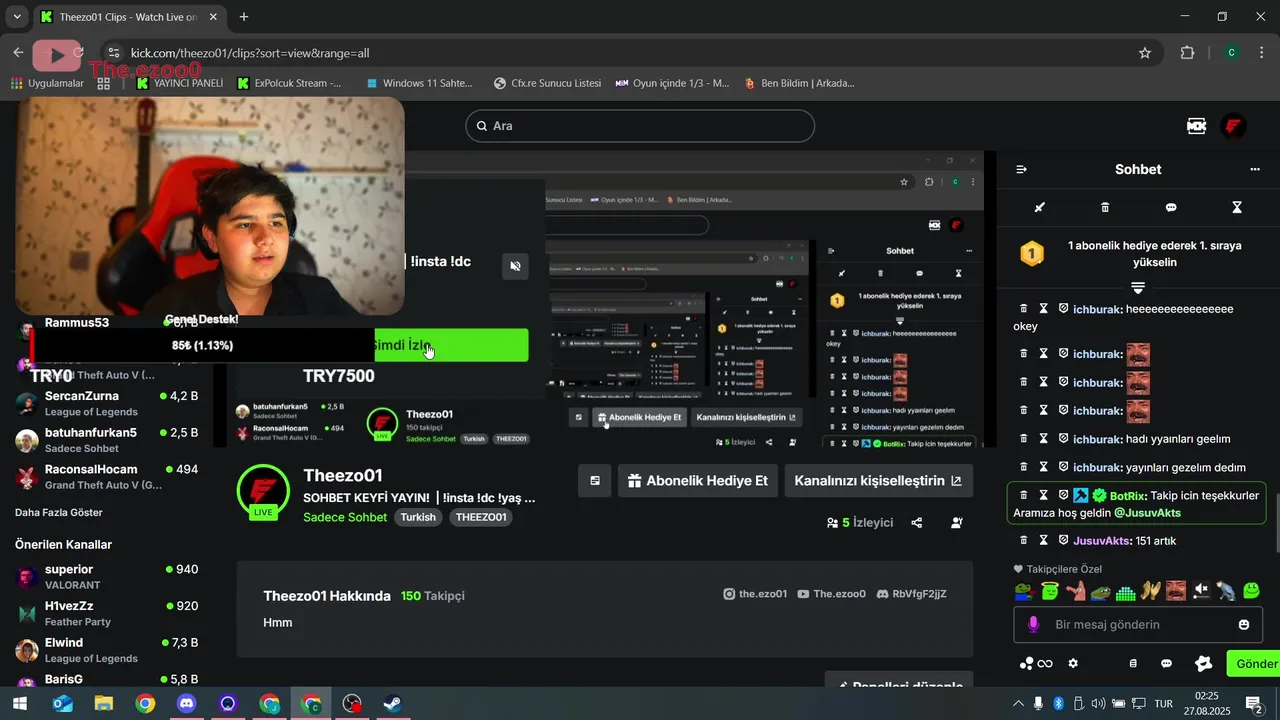Open the camera icon in Kick header

1196,126
